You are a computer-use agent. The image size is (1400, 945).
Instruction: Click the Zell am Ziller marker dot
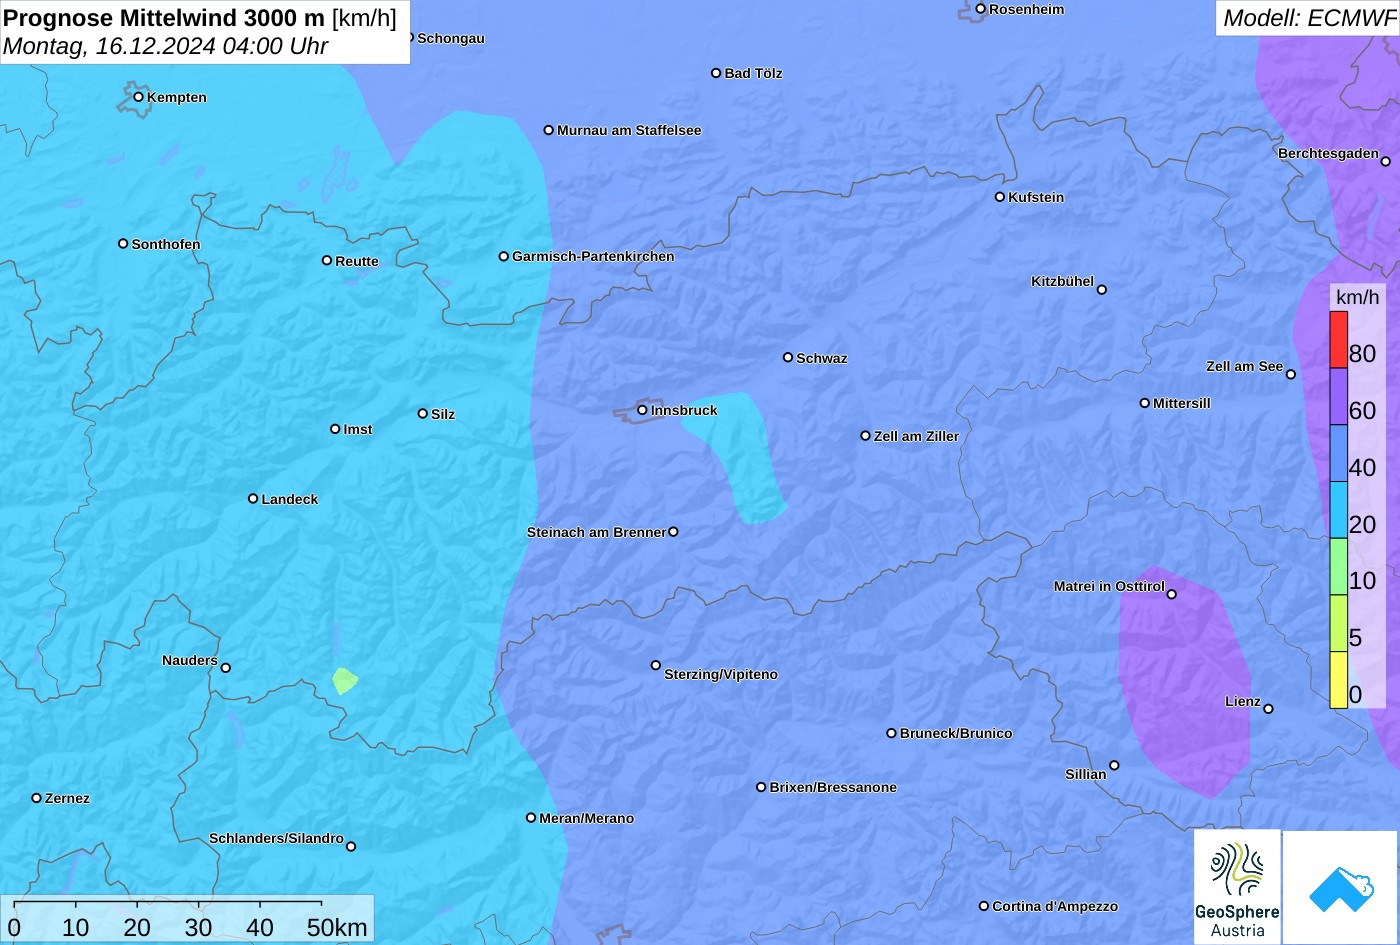866,436
